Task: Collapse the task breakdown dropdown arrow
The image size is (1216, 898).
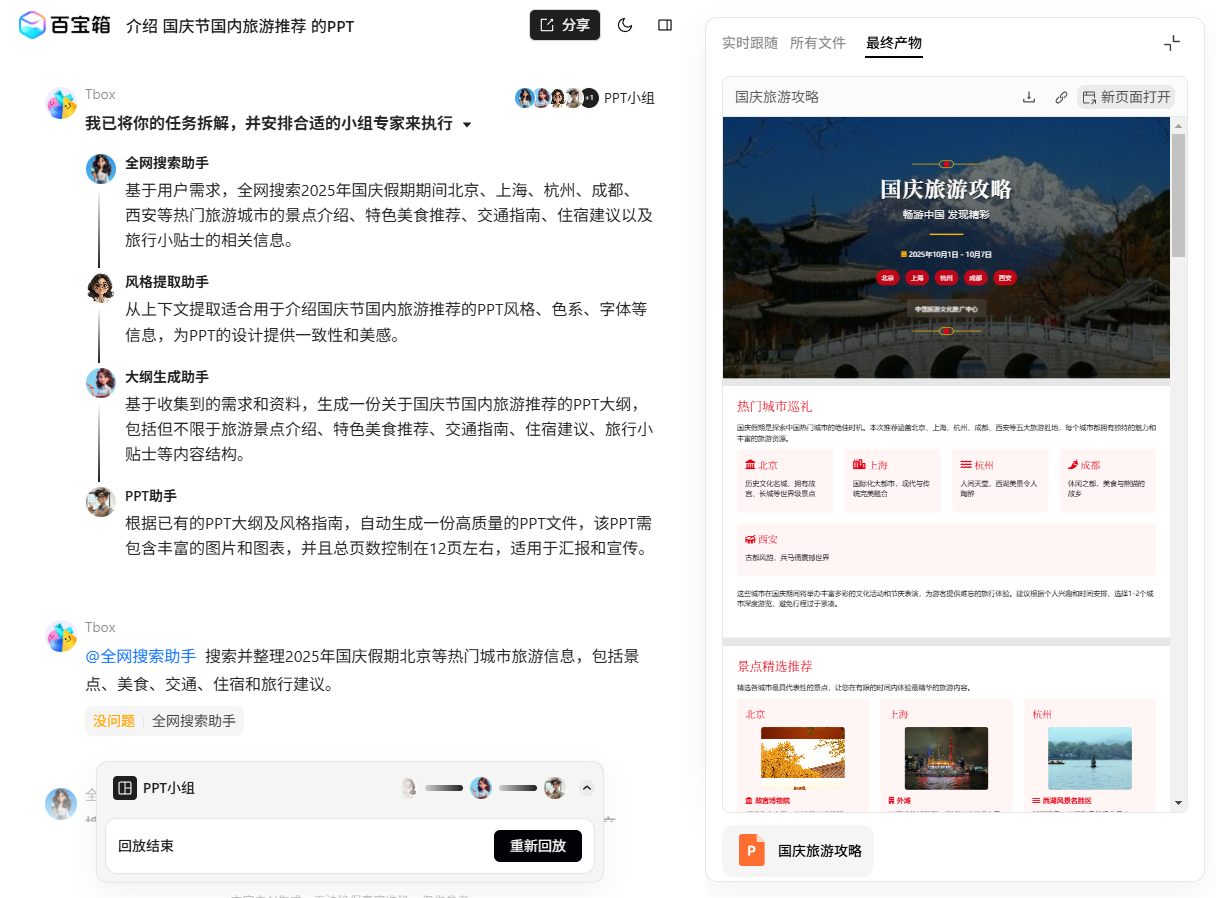Action: [x=466, y=125]
